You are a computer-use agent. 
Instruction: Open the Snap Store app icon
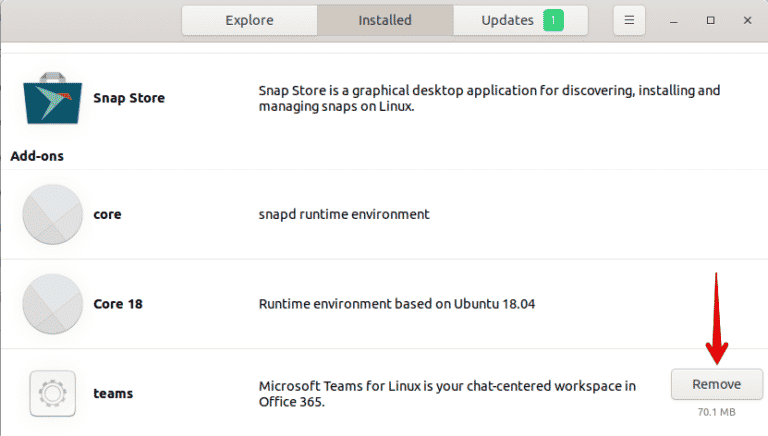pos(52,98)
